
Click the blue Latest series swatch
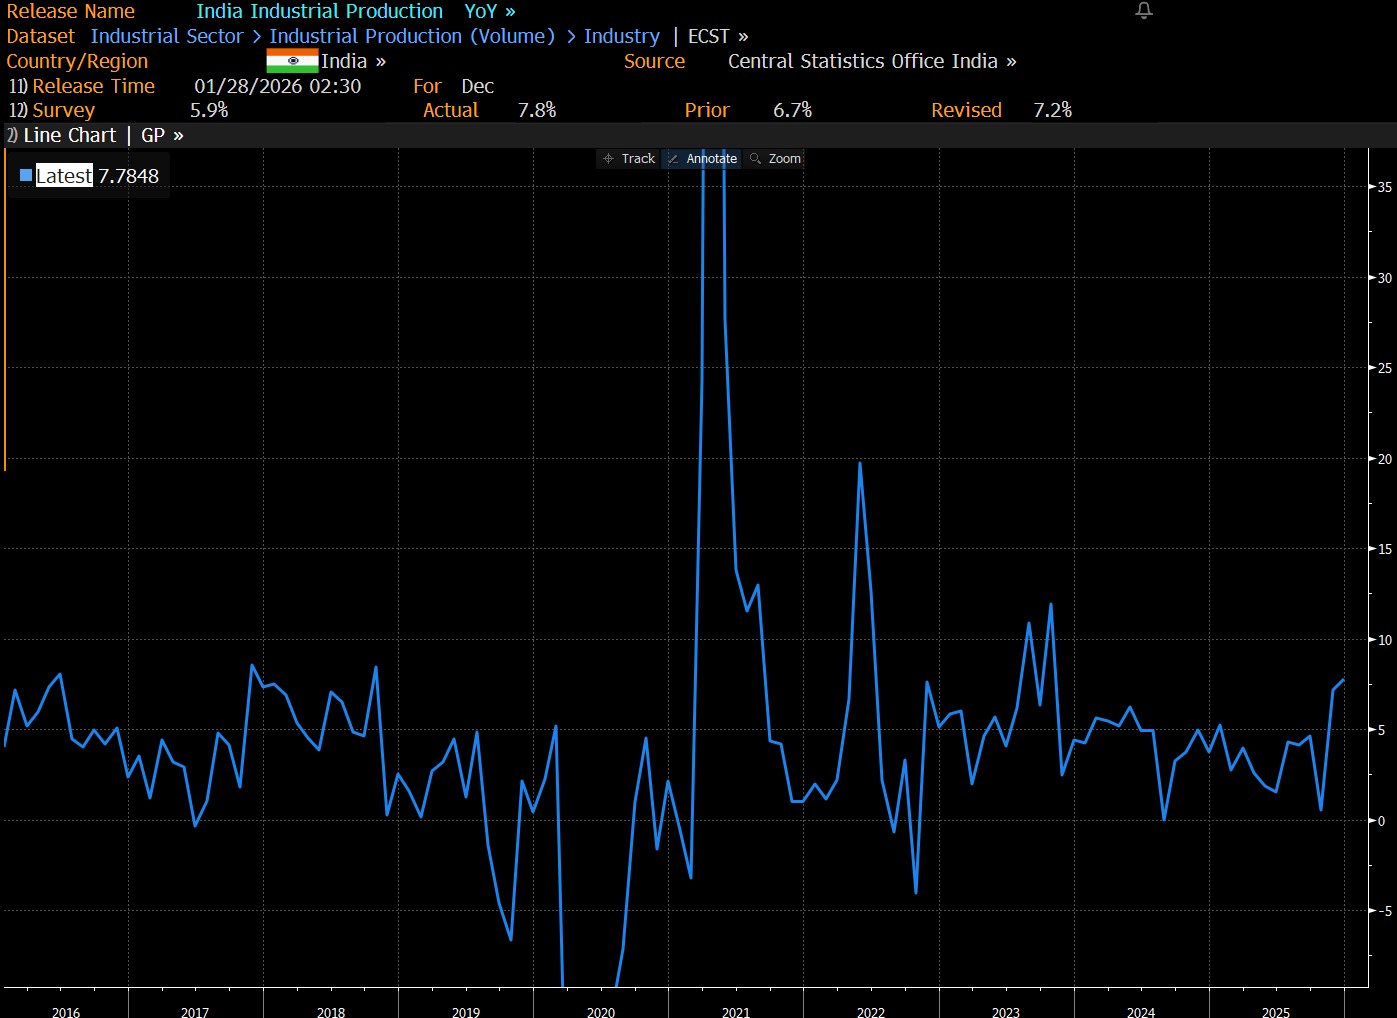tap(26, 176)
